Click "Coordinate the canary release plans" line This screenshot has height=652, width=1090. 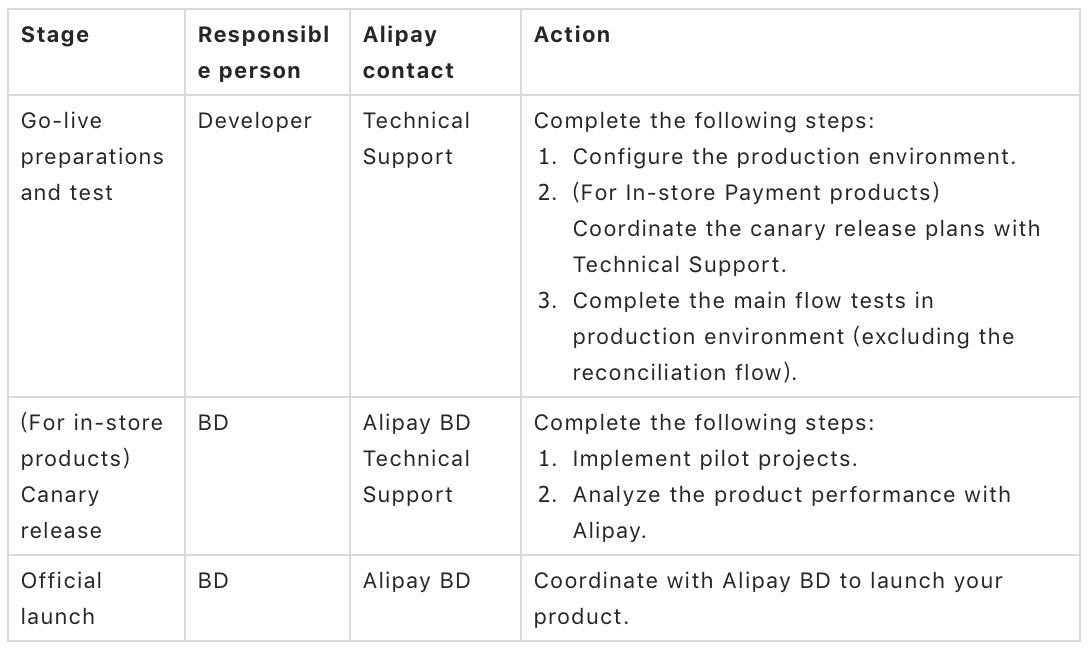click(806, 229)
